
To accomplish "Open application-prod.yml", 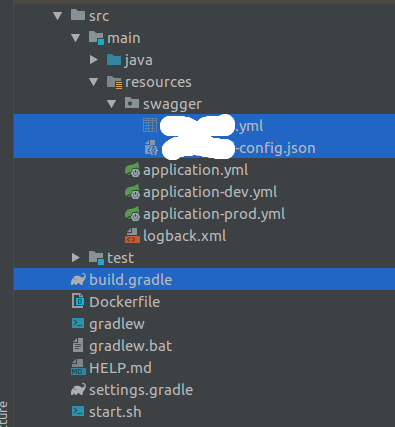I will [x=214, y=215].
